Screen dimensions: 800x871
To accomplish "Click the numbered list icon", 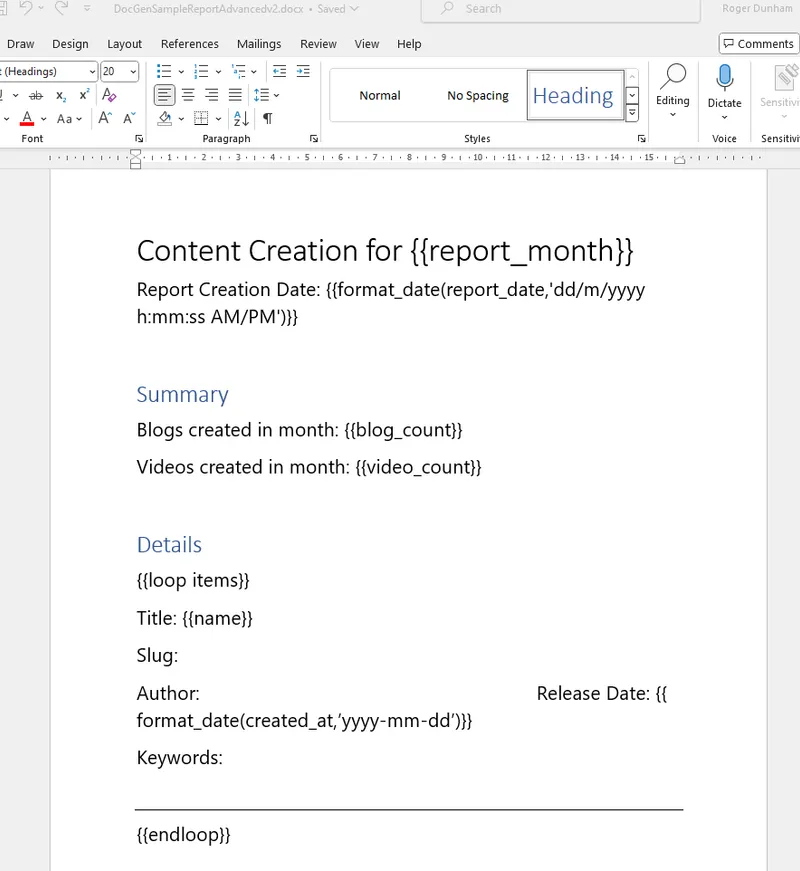I will (x=201, y=71).
